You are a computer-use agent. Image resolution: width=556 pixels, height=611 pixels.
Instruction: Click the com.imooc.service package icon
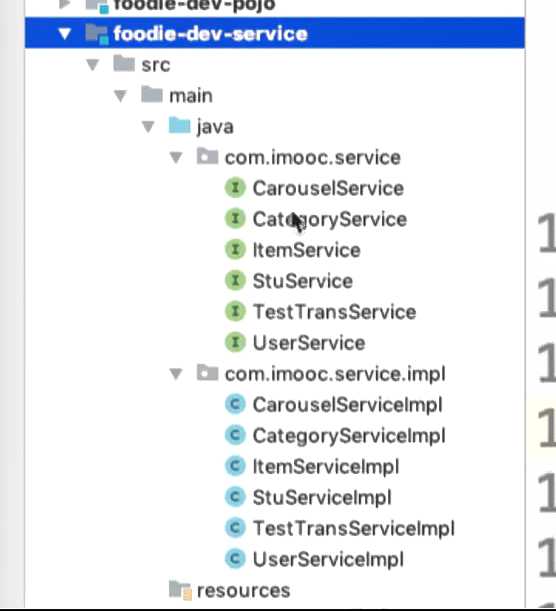[207, 157]
